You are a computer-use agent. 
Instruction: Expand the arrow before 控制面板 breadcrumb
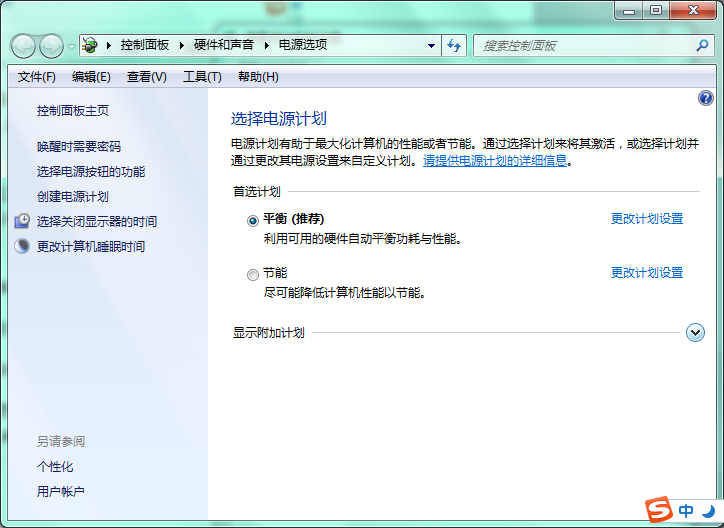click(x=109, y=45)
